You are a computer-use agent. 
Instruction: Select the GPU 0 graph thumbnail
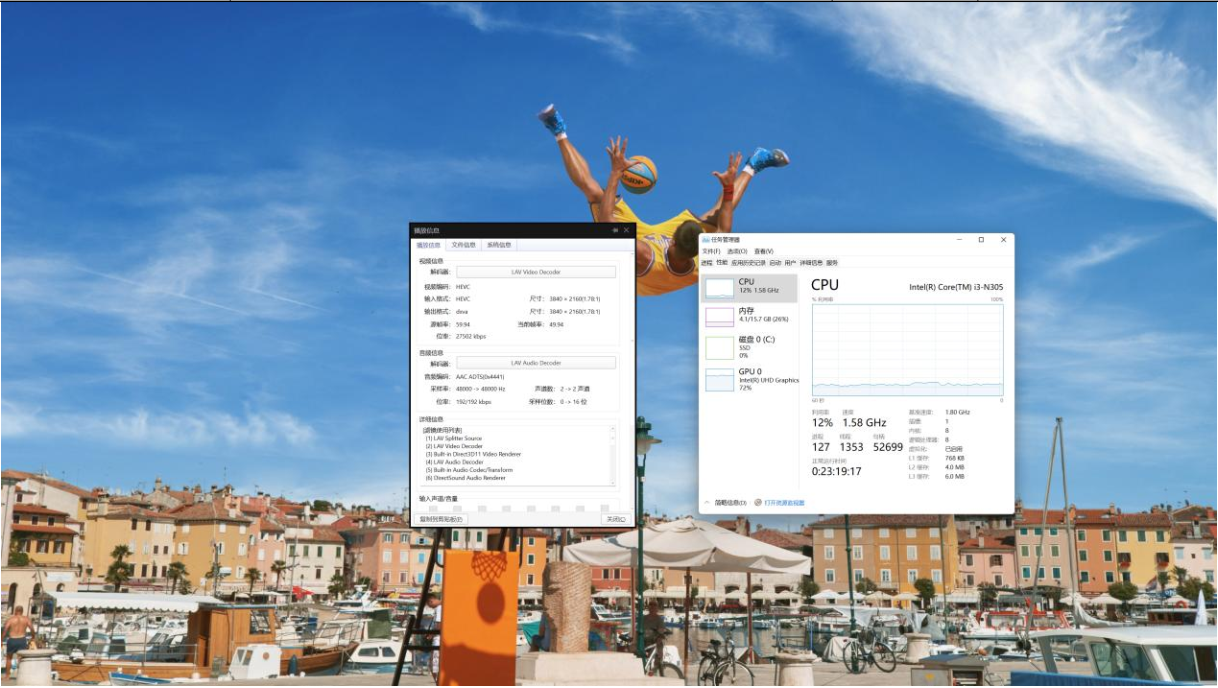pos(719,379)
